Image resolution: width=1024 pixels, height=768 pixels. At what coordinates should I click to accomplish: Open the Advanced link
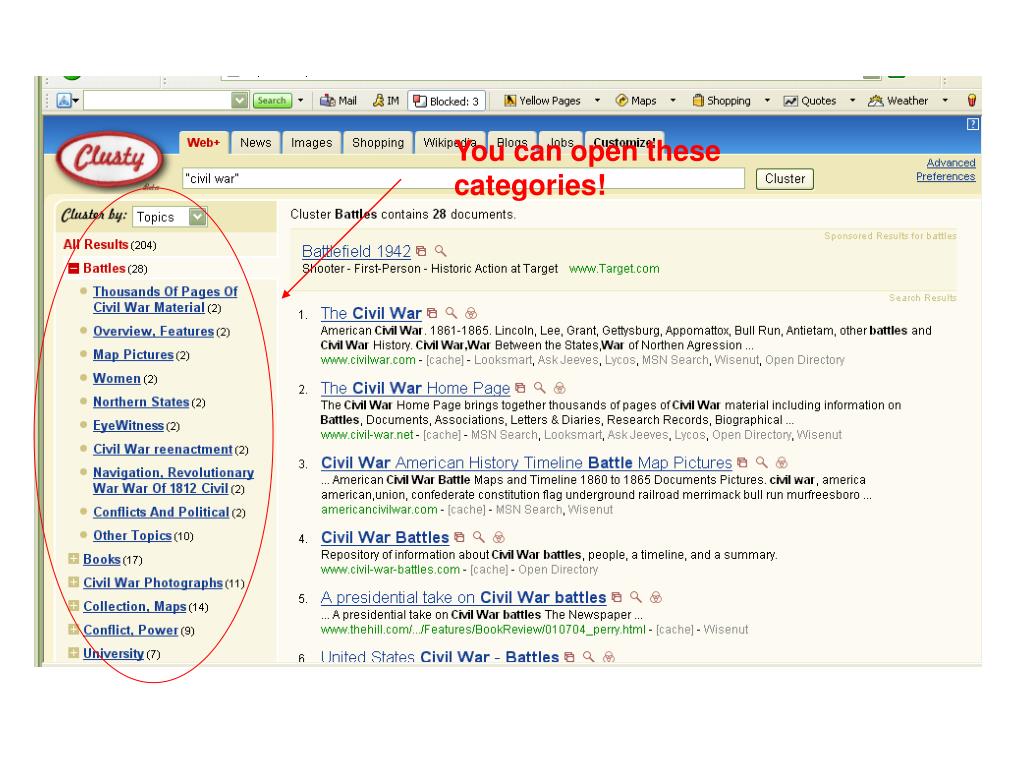pos(950,163)
